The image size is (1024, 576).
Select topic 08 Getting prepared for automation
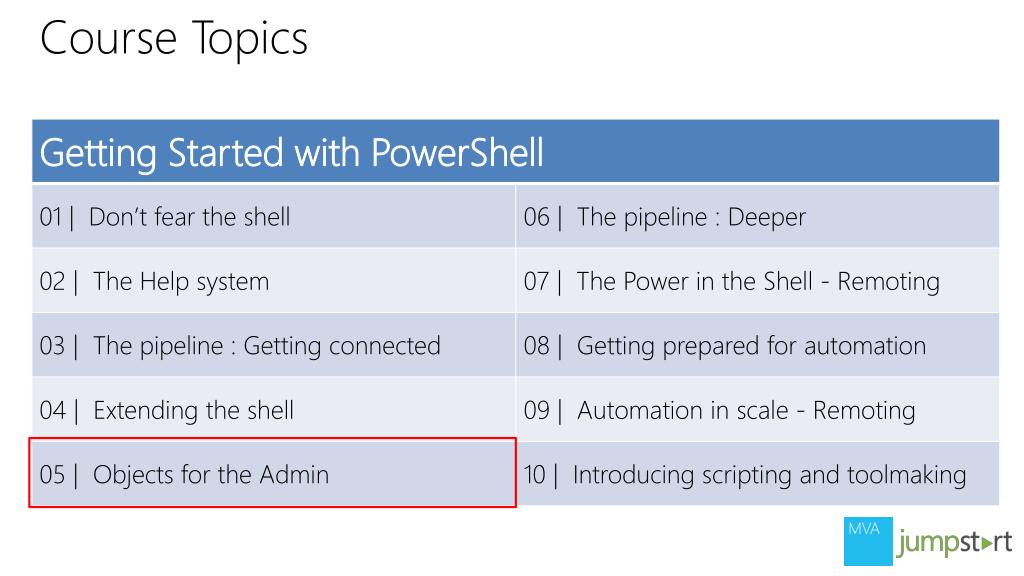click(758, 345)
